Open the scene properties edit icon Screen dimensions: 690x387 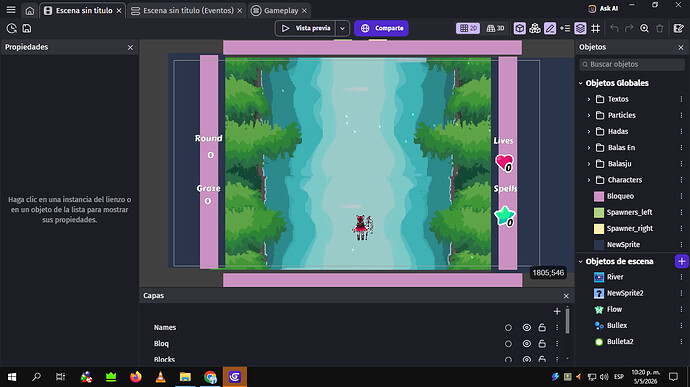click(679, 28)
